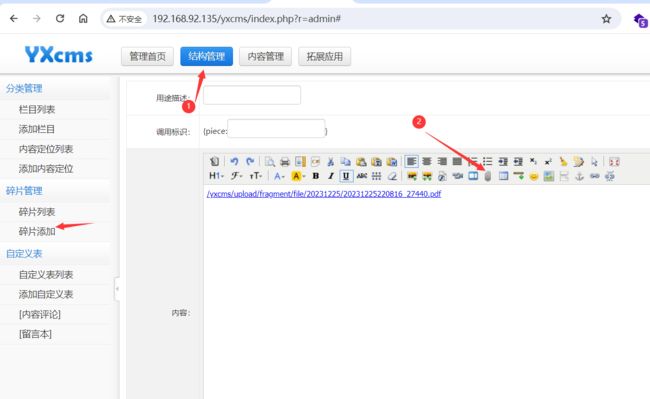Click the insert hyperlink chain icon

(594, 176)
